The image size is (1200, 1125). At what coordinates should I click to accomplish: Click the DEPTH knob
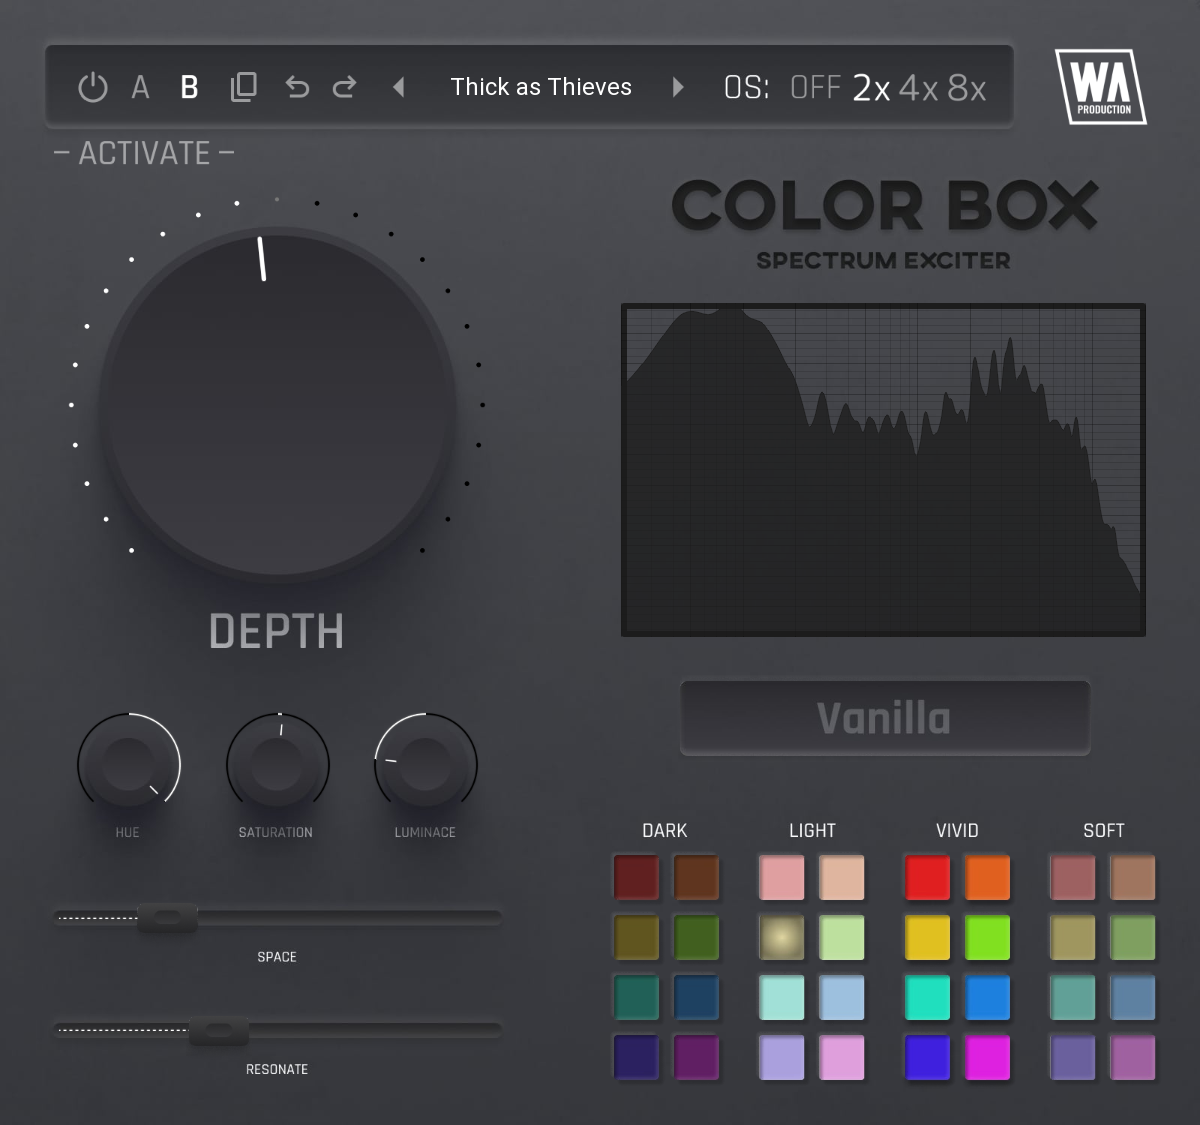(x=277, y=400)
